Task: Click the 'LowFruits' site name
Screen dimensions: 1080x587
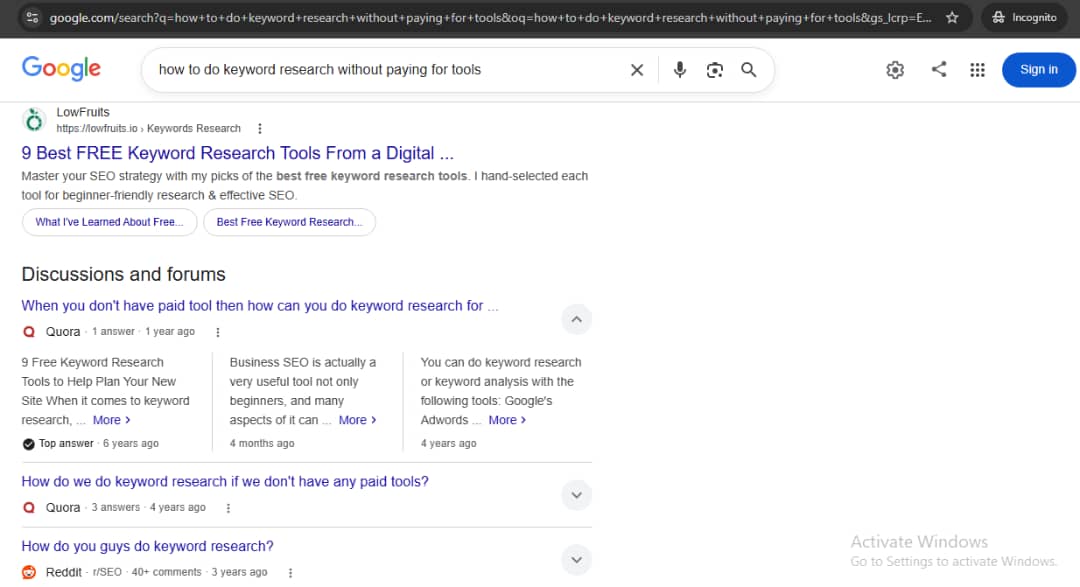Action: [83, 112]
